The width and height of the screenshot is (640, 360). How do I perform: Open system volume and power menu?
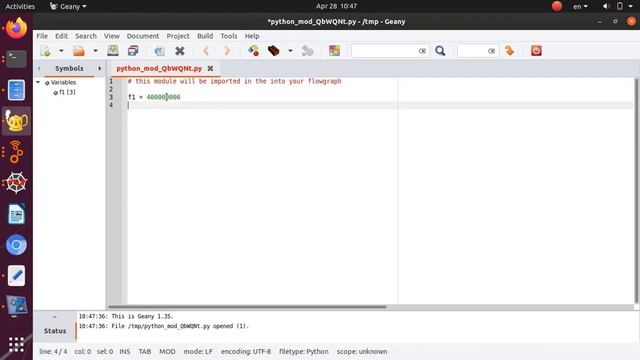click(x=618, y=7)
